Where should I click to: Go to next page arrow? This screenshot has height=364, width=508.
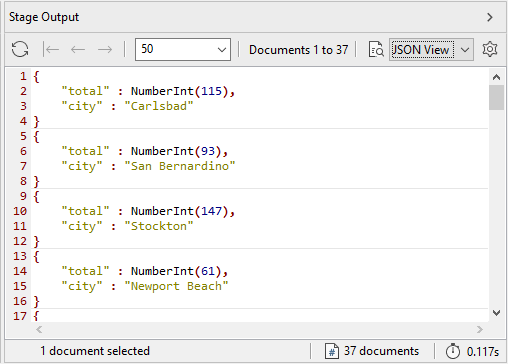[105, 50]
